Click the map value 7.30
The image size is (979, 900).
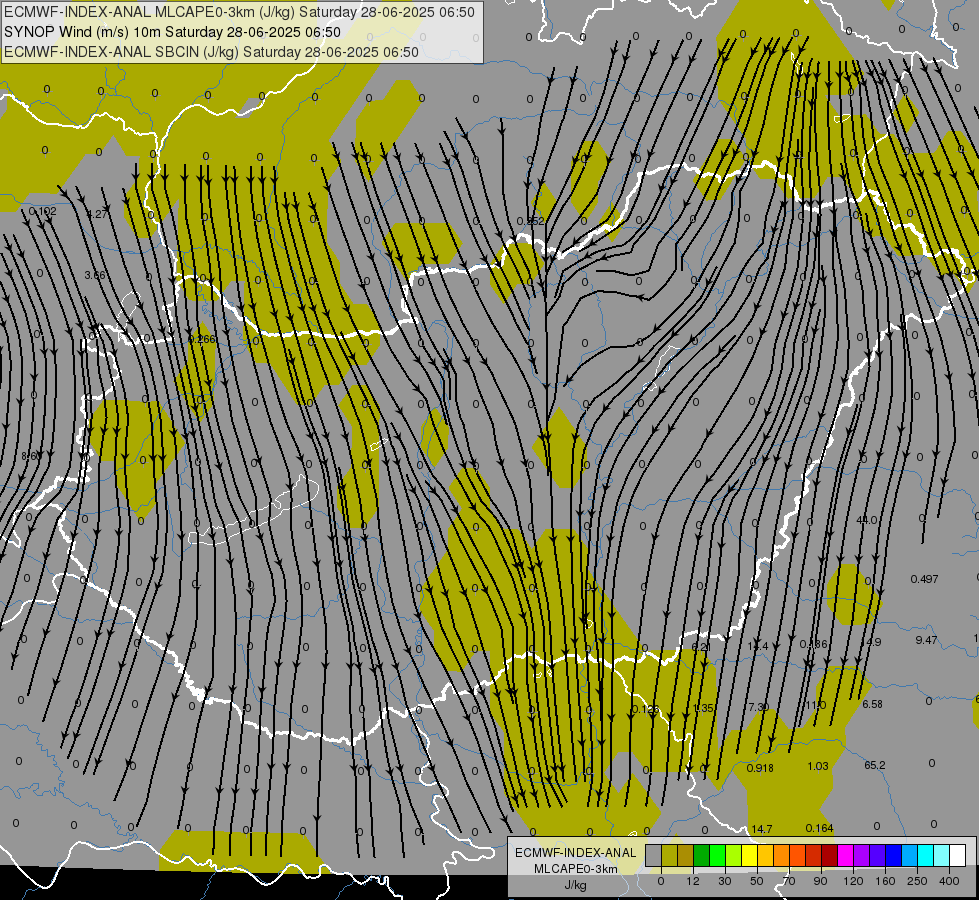pos(758,706)
